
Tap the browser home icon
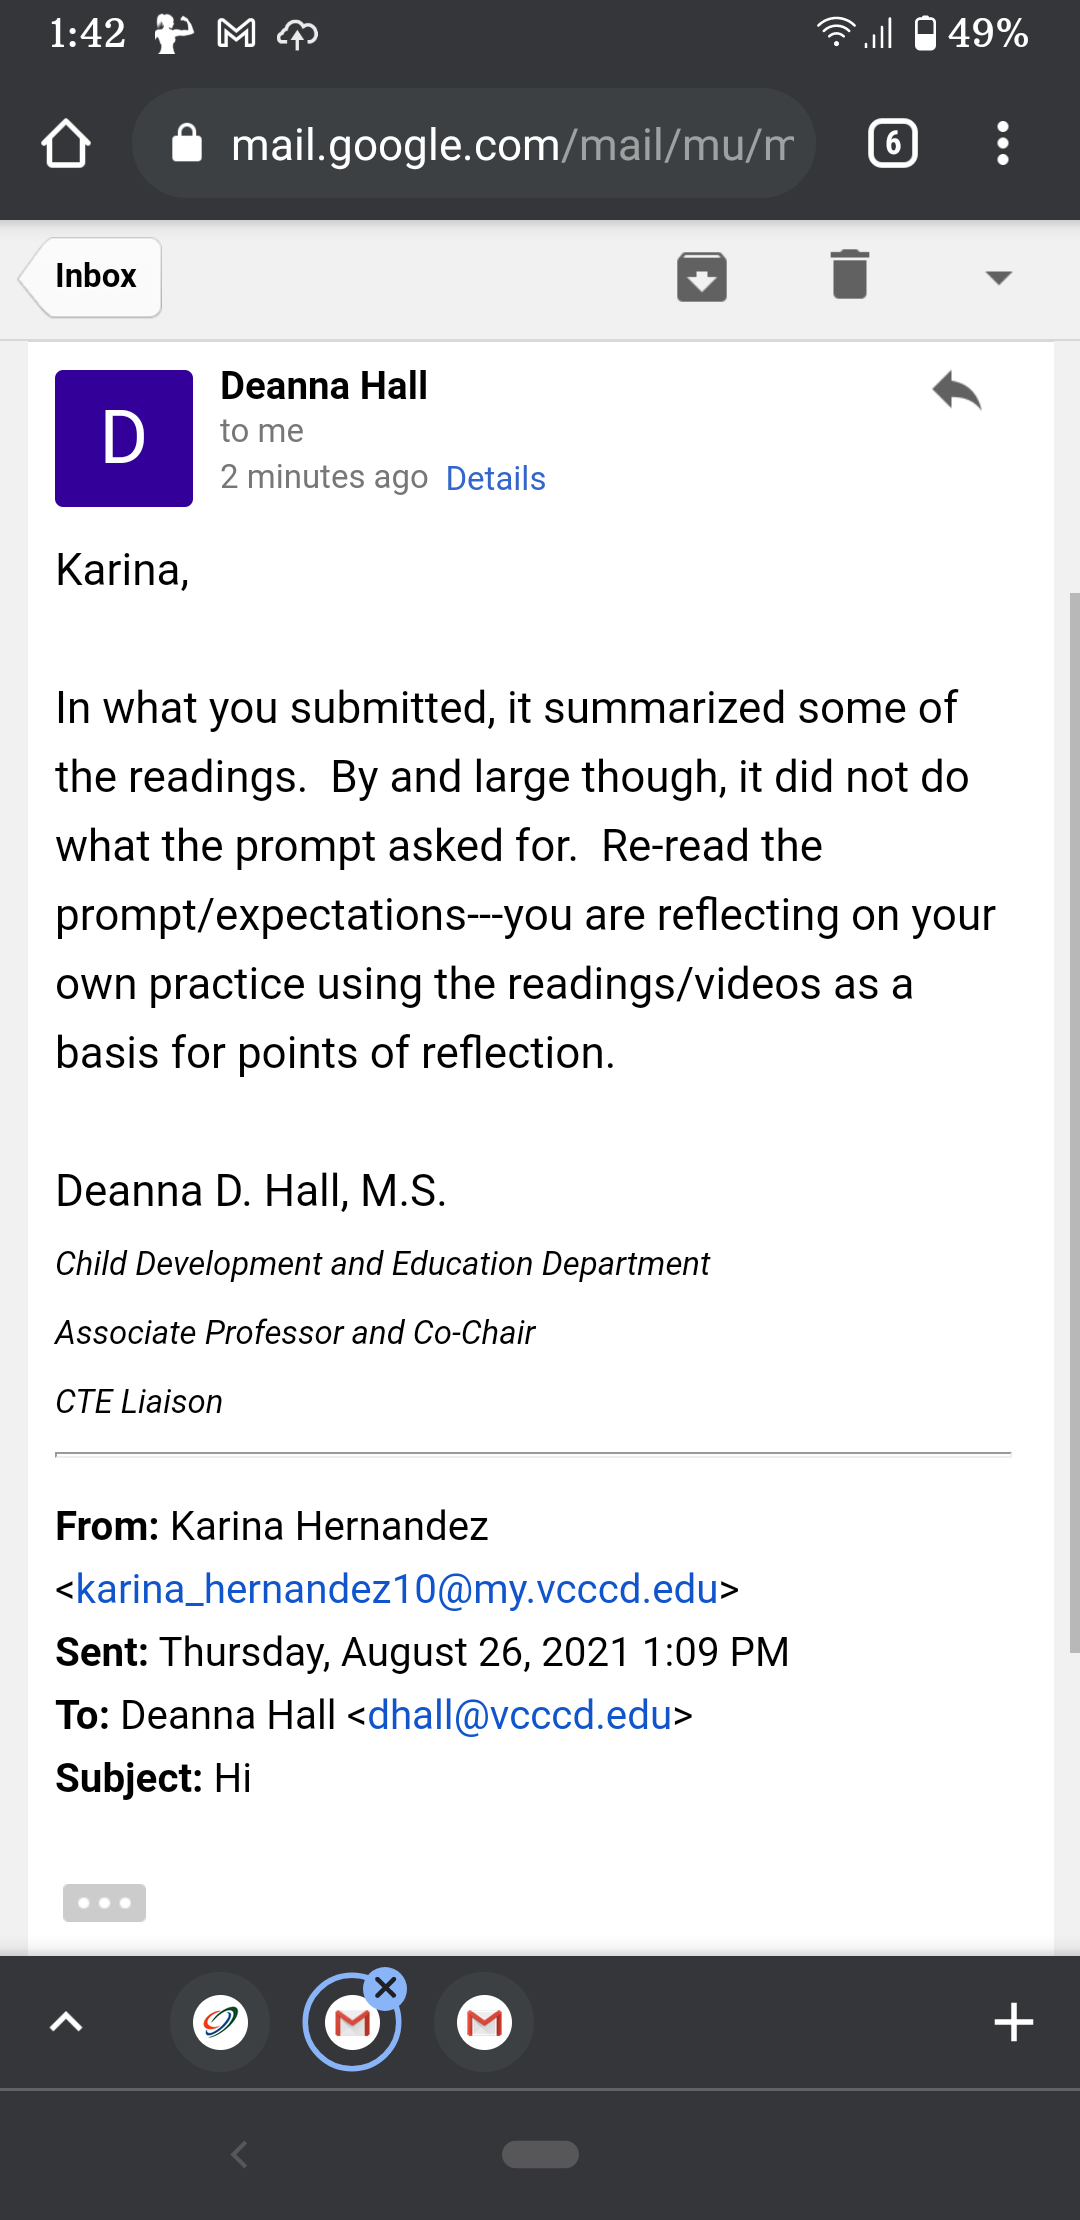66,144
